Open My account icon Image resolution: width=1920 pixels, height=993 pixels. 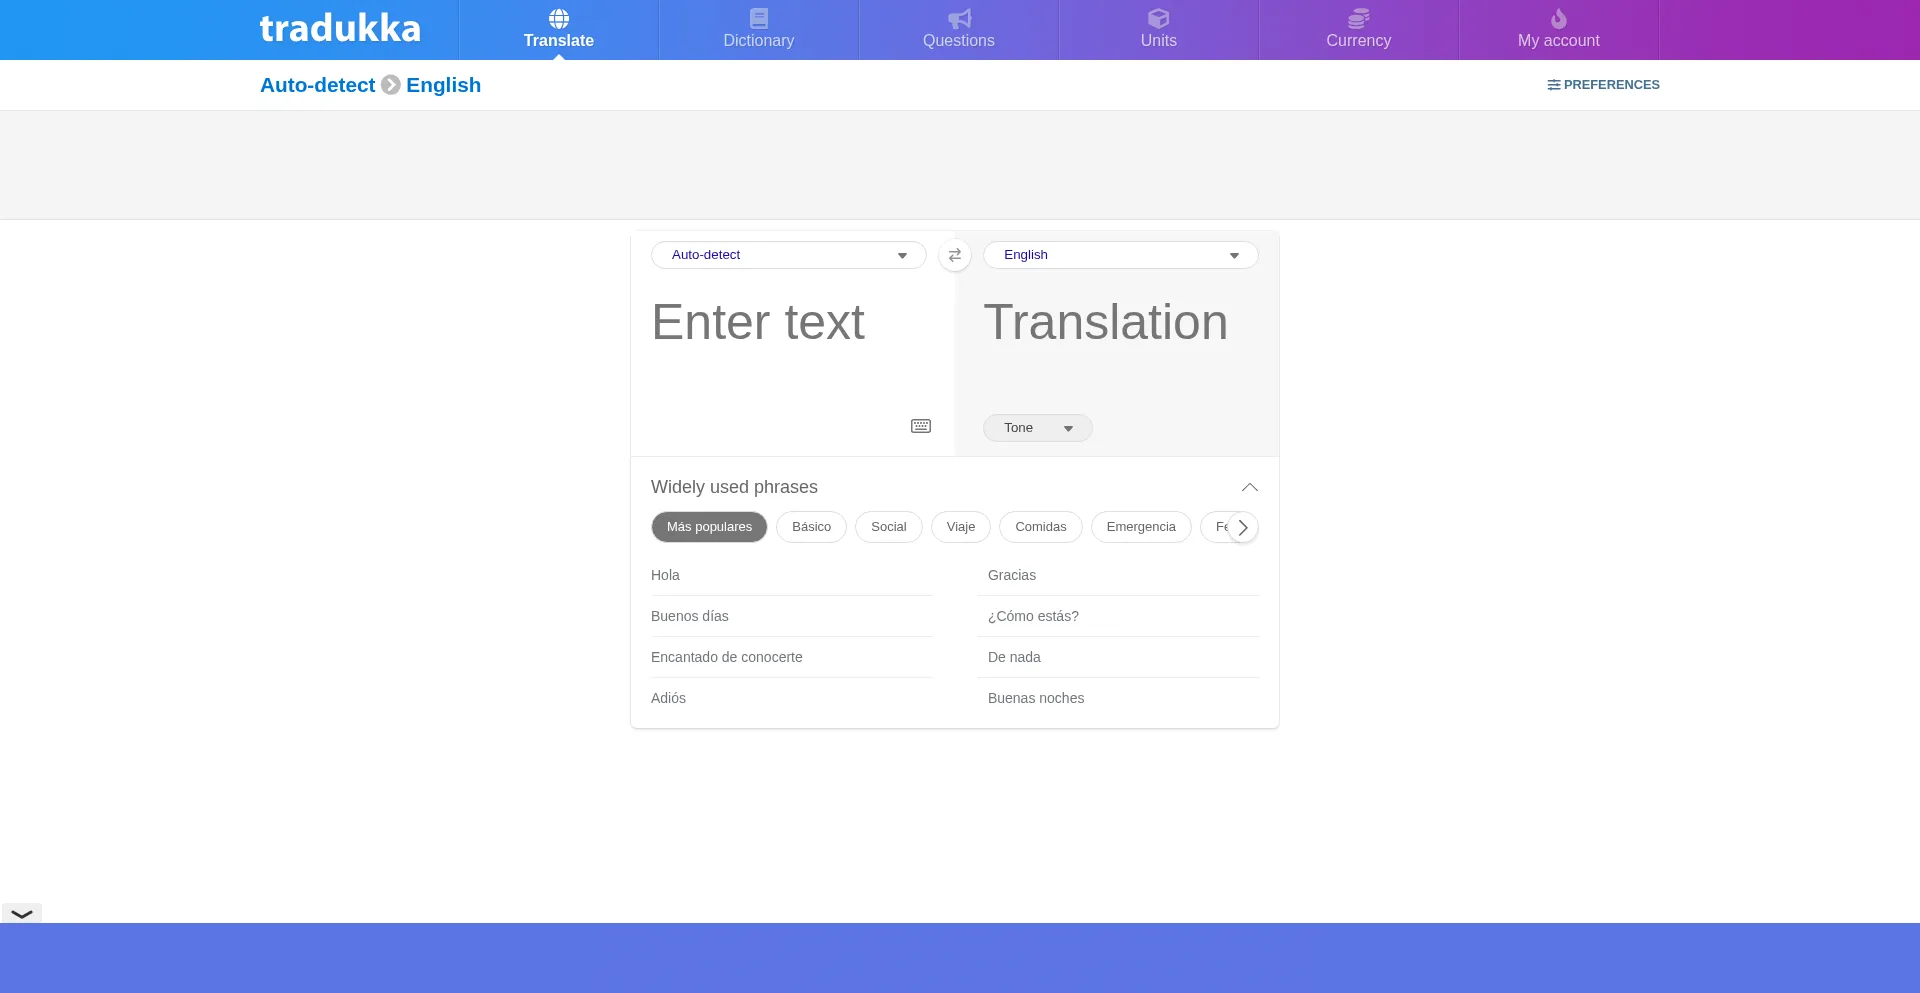(x=1557, y=18)
